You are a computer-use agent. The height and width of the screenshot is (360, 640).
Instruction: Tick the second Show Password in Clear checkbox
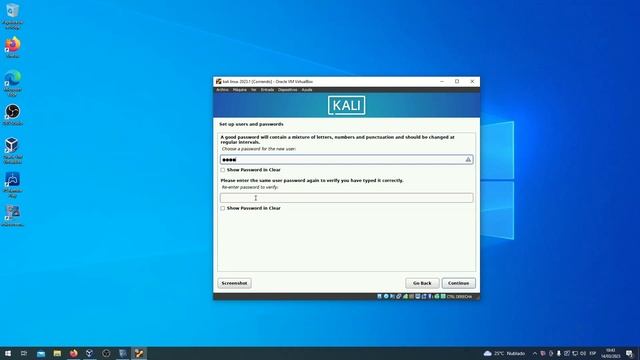tap(222, 208)
